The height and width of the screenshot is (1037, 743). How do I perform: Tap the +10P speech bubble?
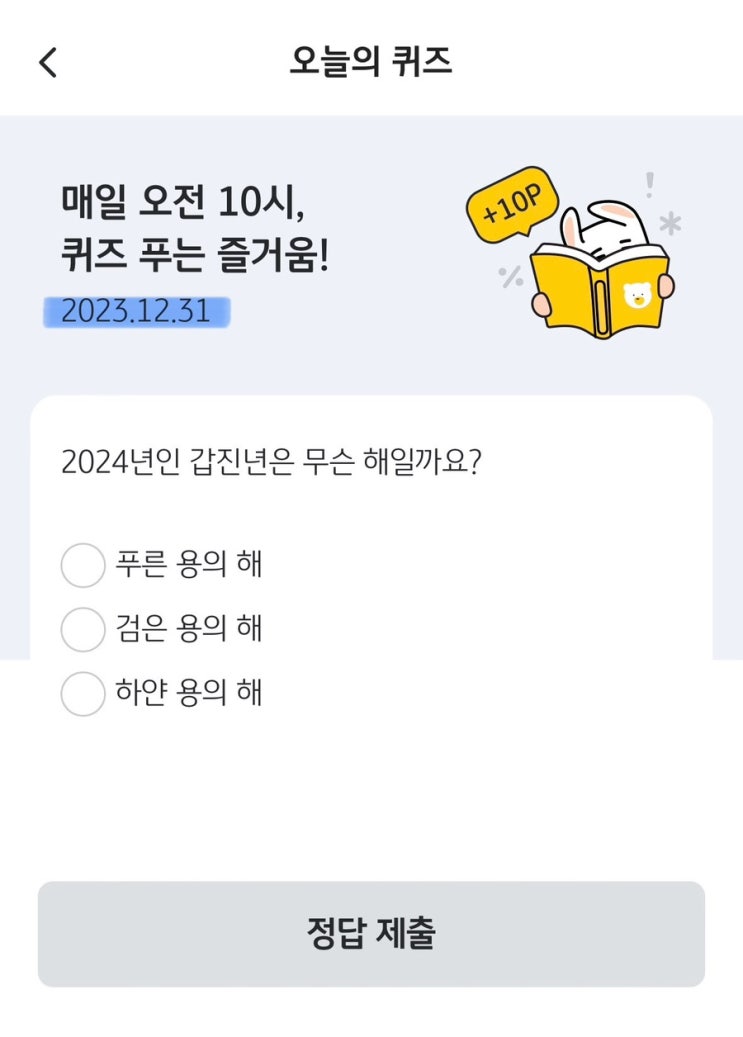(513, 202)
